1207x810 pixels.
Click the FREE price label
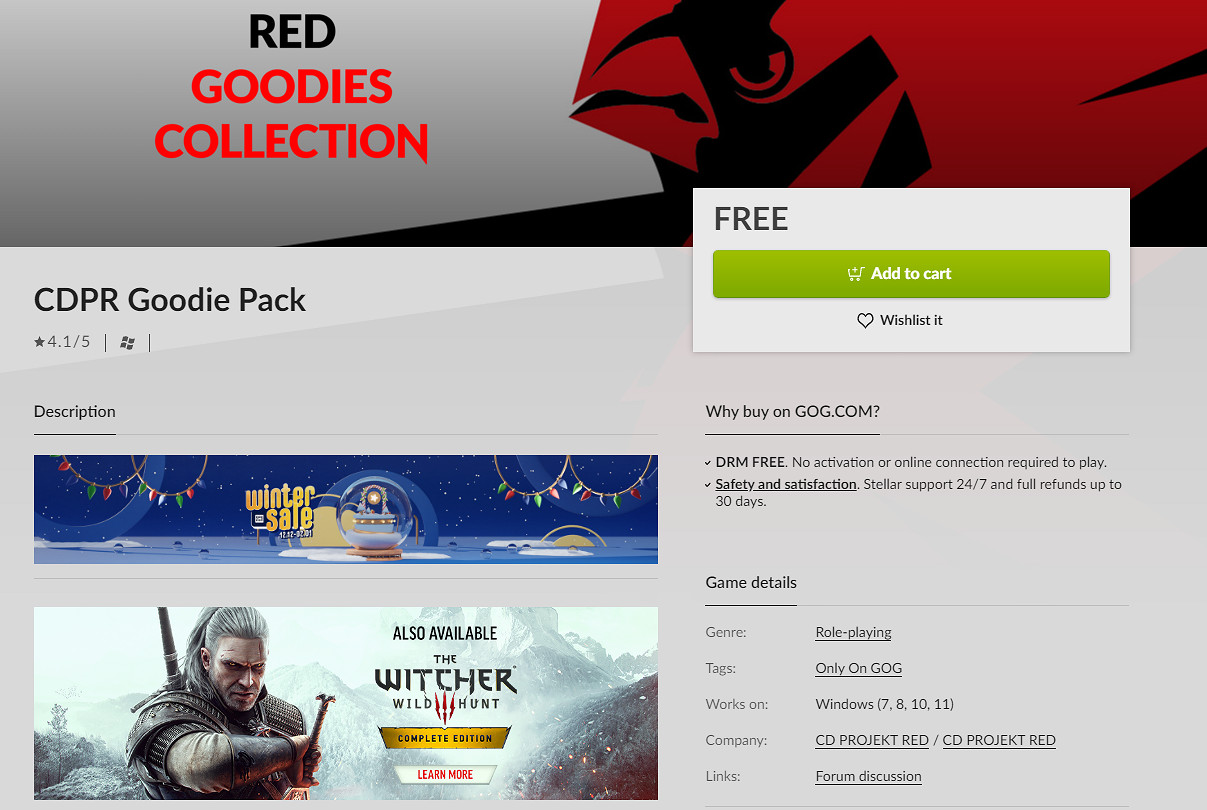click(x=751, y=219)
